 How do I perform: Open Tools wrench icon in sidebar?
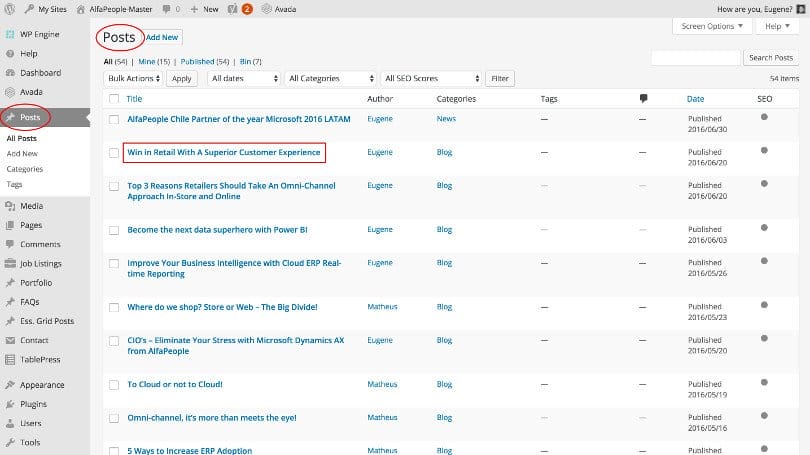(x=10, y=442)
